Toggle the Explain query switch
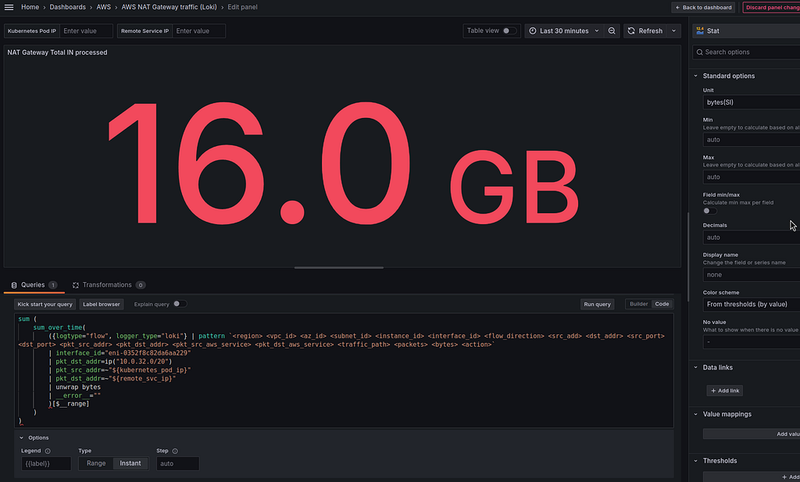This screenshot has height=482, width=800. (180, 303)
